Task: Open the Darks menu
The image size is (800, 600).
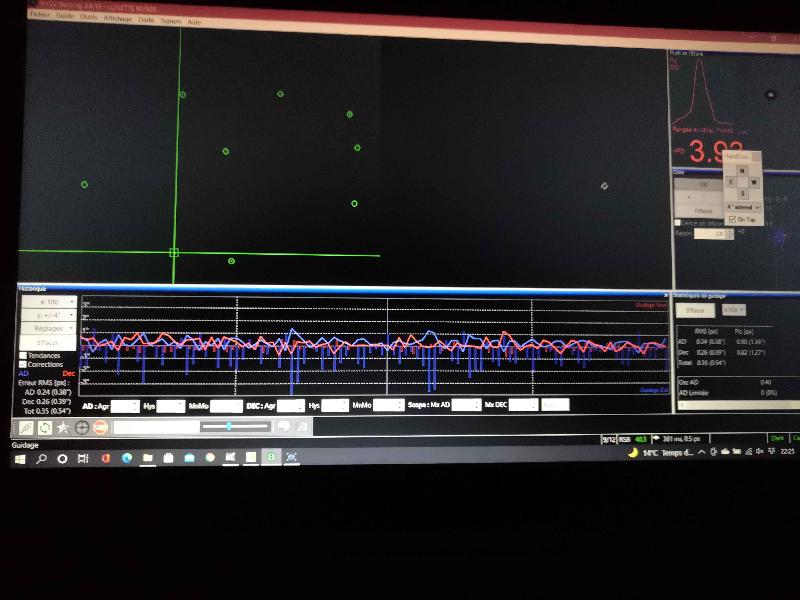Action: coord(146,20)
